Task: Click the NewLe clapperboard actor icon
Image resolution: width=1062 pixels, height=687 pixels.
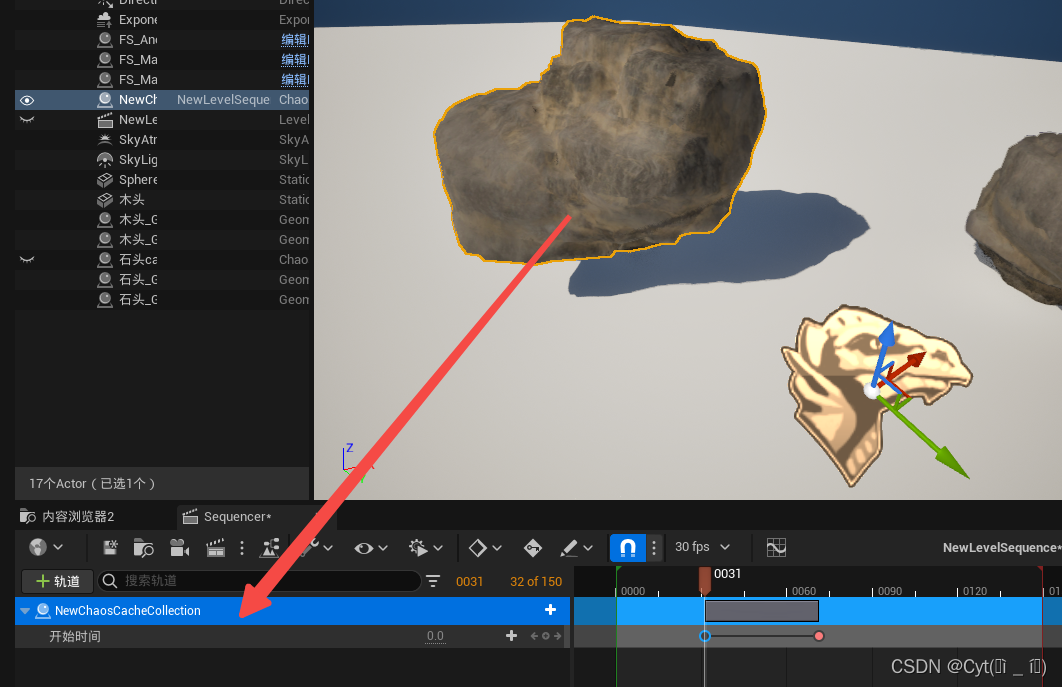Action: pos(104,120)
